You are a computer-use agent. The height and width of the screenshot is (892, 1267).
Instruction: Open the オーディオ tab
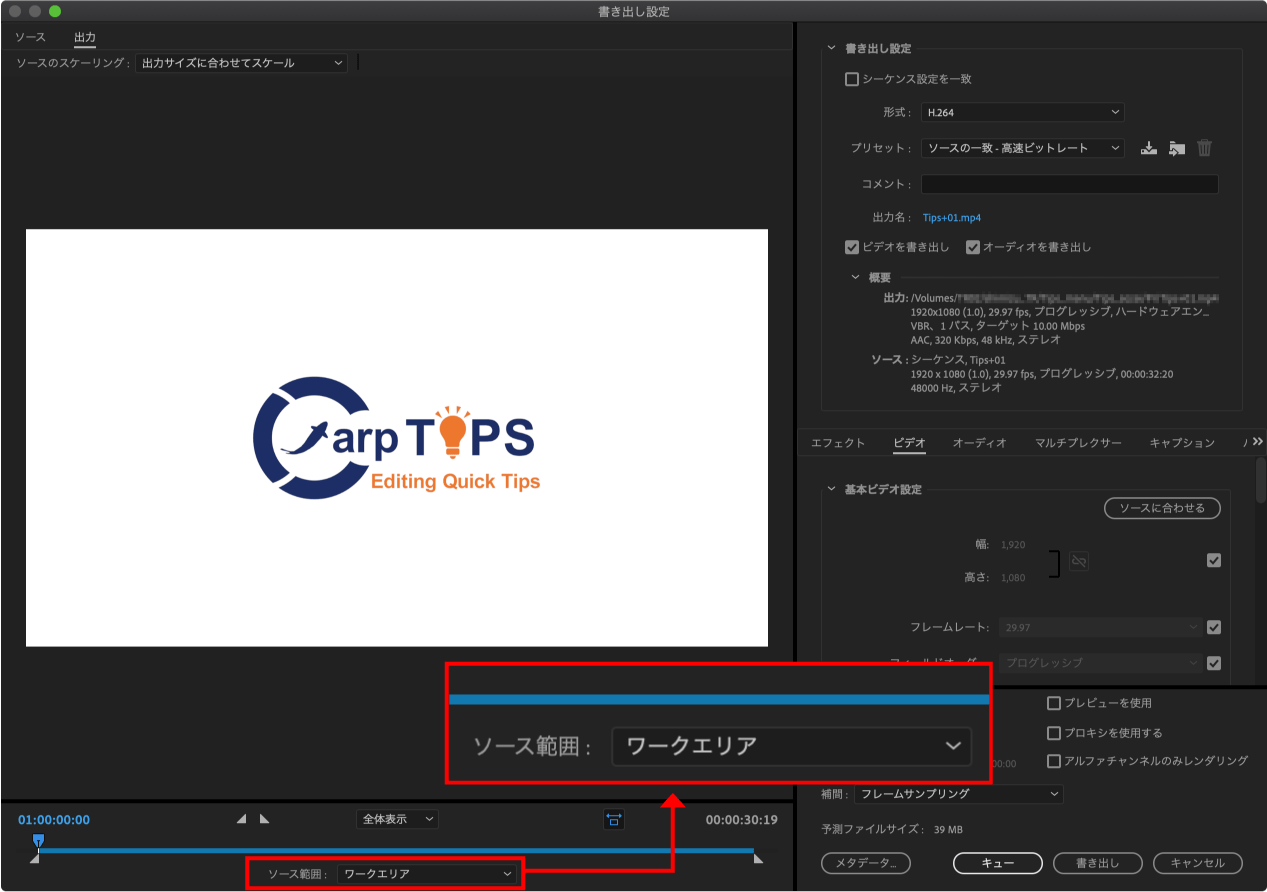(980, 442)
